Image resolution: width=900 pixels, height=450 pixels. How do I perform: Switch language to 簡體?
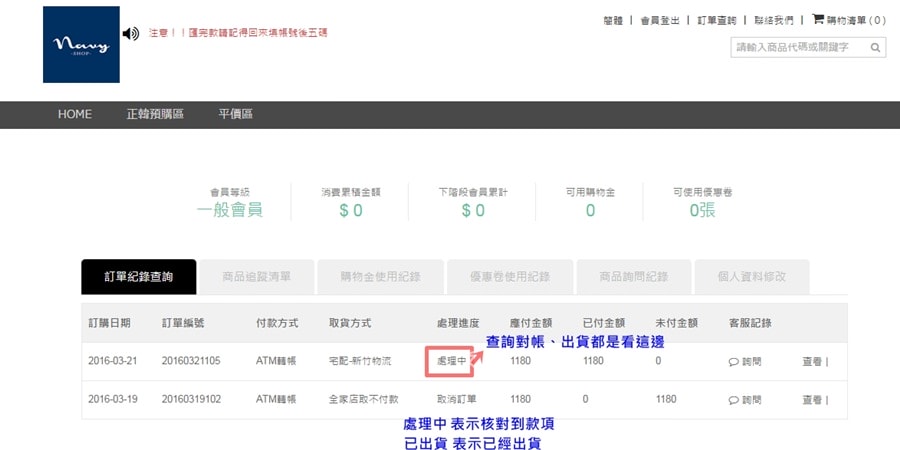point(613,20)
